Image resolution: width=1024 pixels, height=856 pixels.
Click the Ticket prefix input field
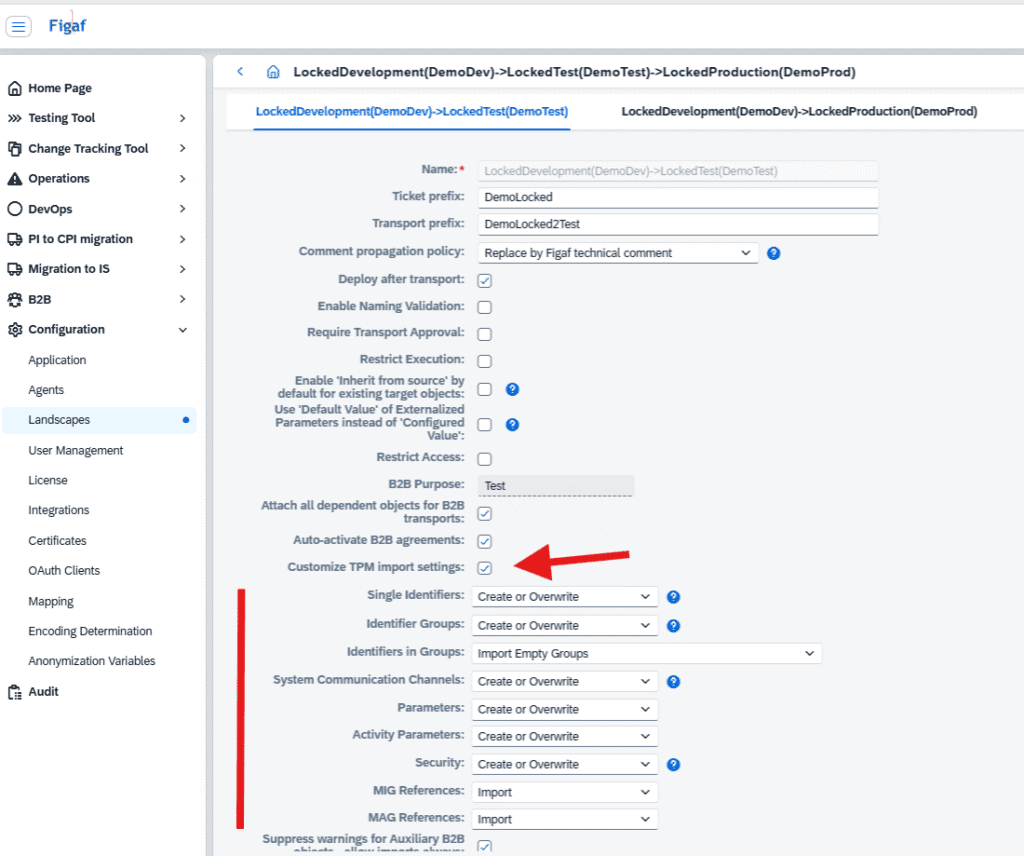(678, 197)
